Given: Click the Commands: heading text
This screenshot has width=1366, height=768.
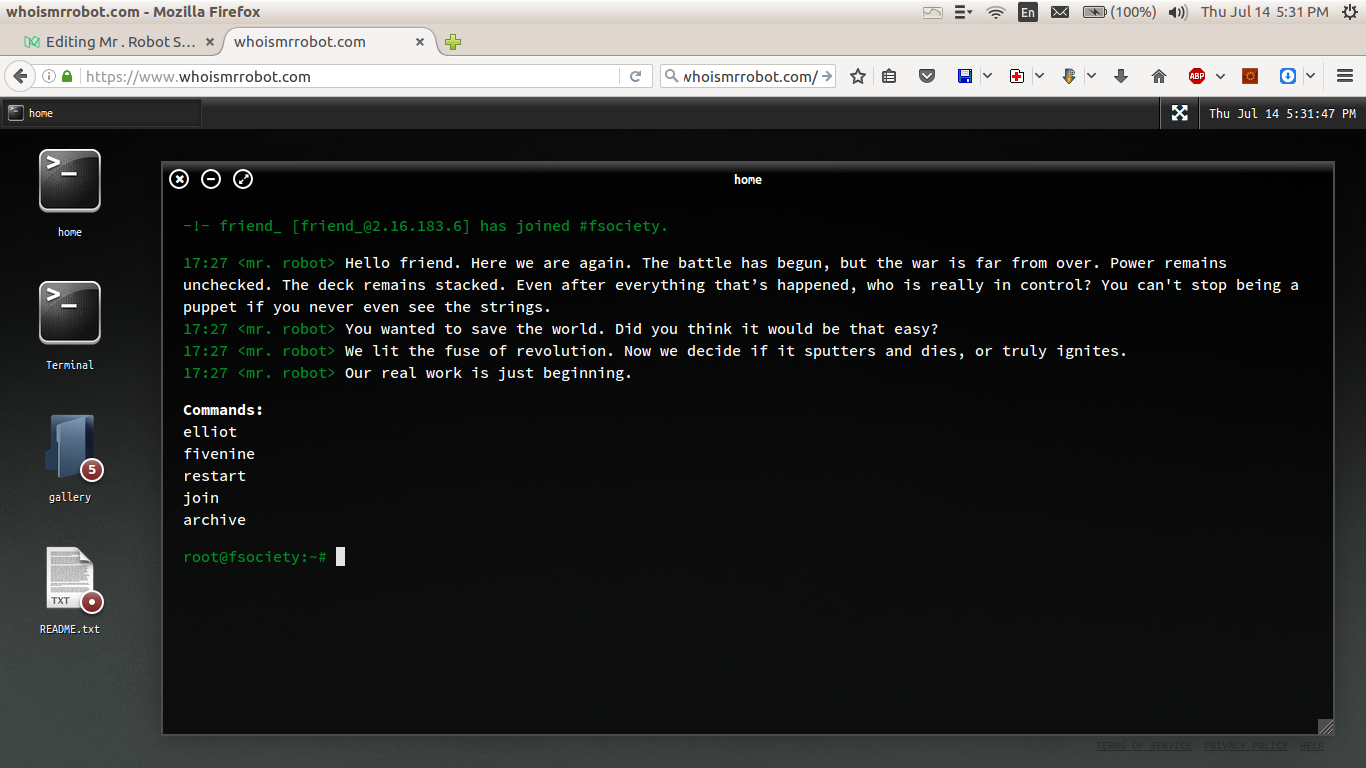Looking at the screenshot, I should (223, 409).
